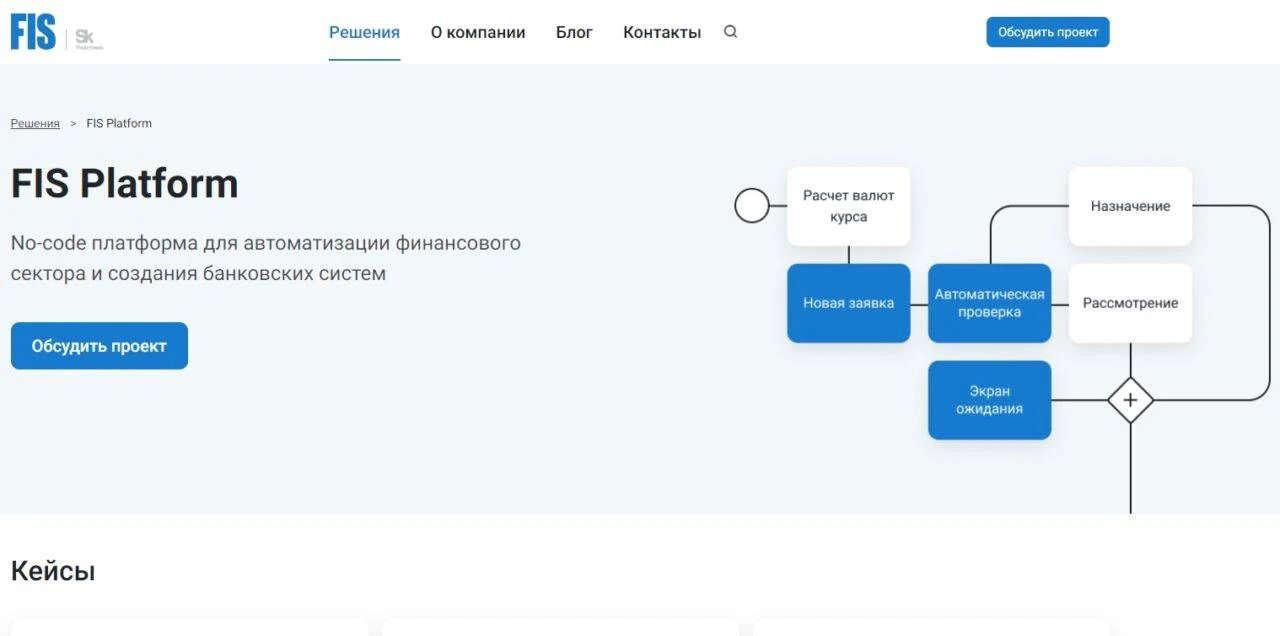Open the Решения menu item
The height and width of the screenshot is (636, 1280).
pos(364,32)
